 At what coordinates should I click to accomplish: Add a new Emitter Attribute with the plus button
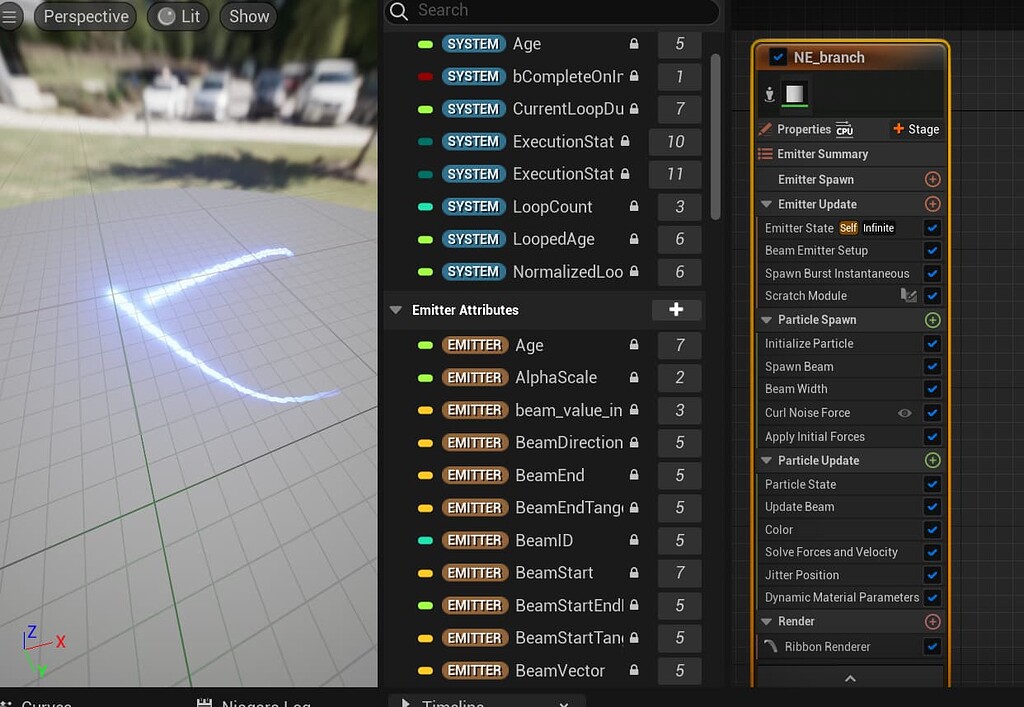coord(678,310)
